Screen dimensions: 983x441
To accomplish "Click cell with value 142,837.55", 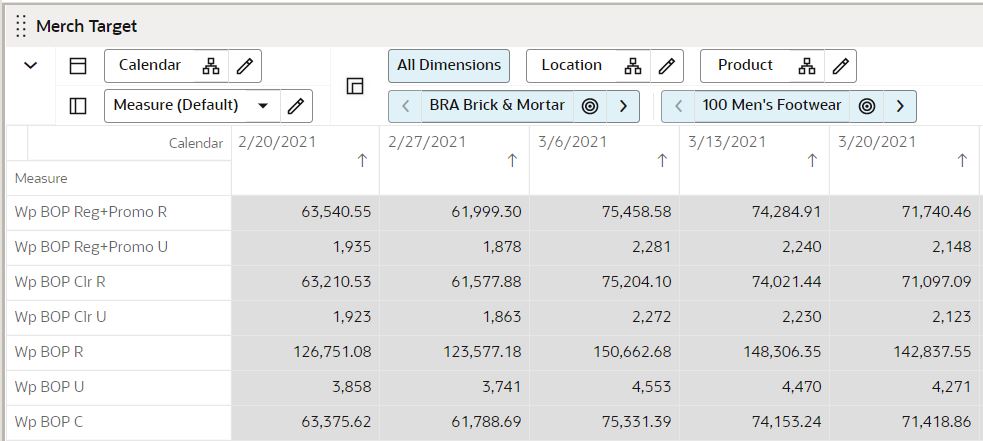I will click(x=905, y=352).
